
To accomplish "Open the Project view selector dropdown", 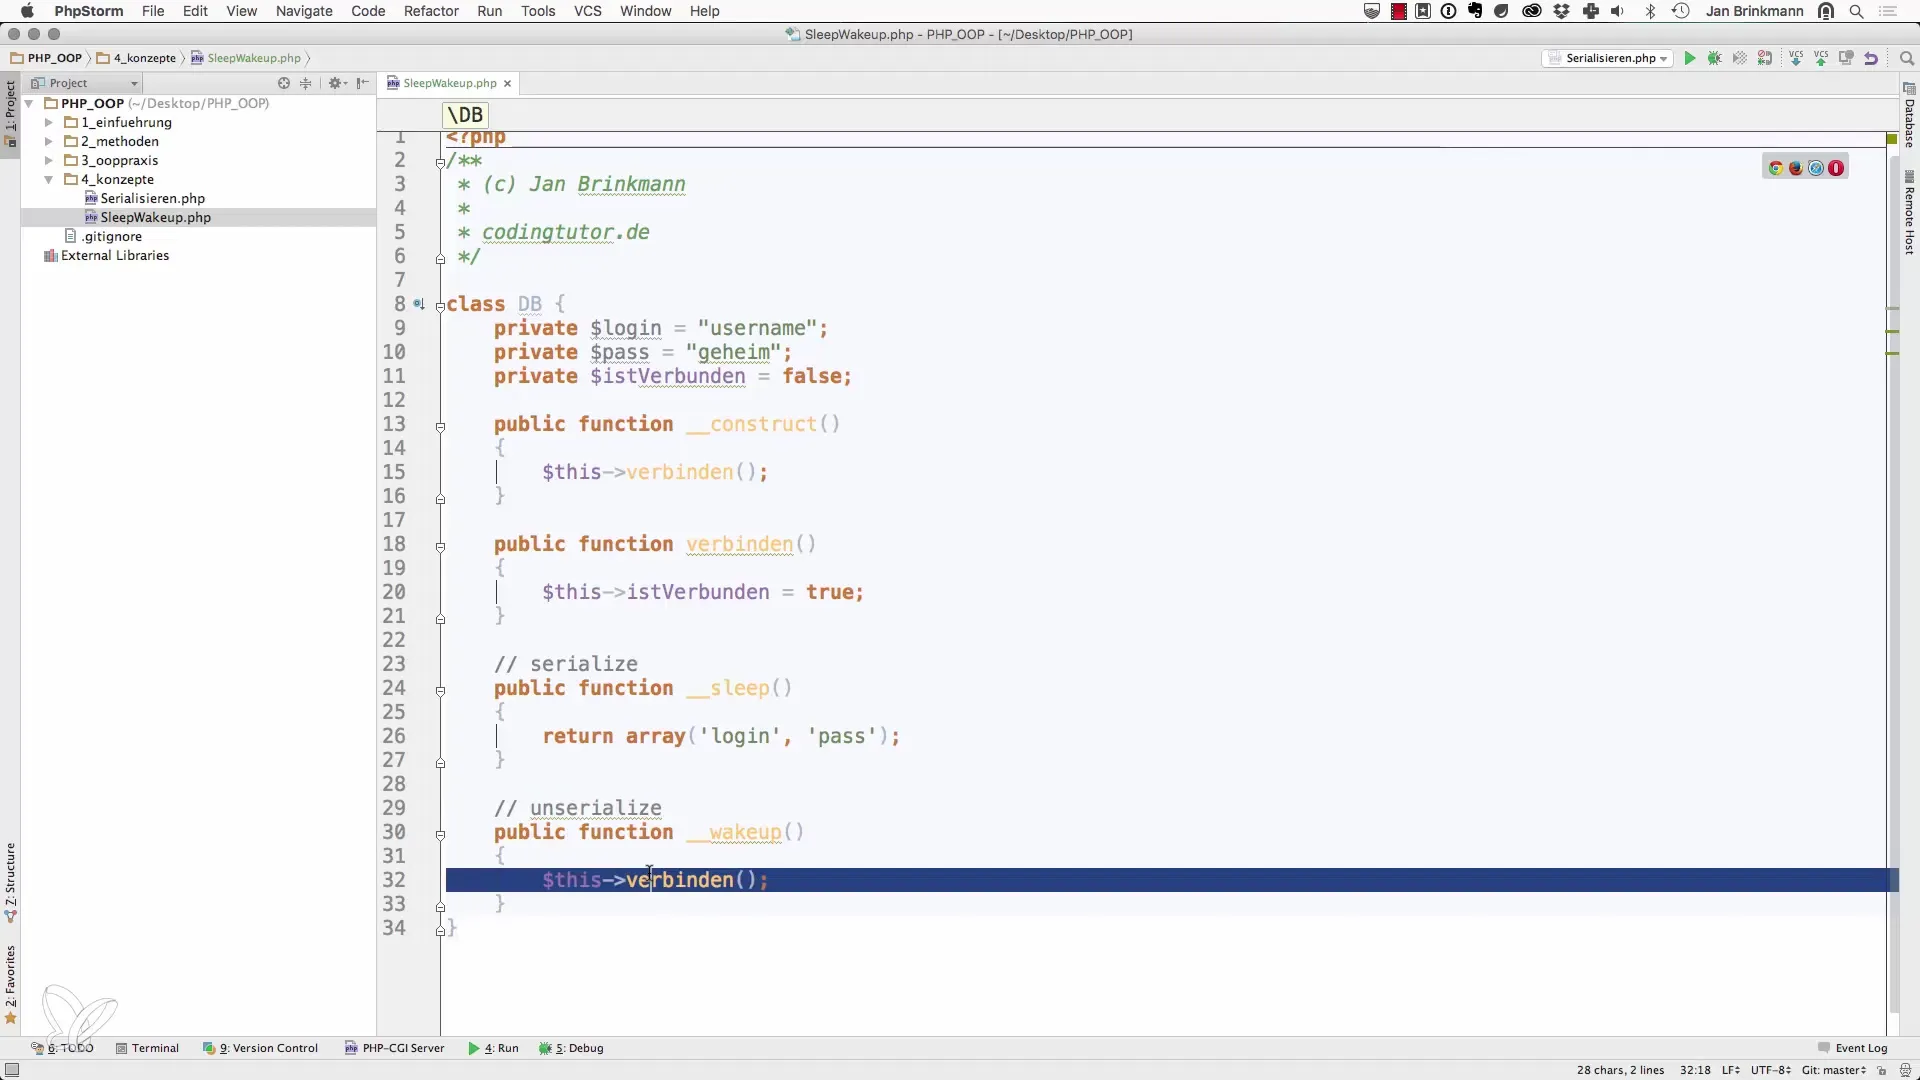I will click(85, 83).
